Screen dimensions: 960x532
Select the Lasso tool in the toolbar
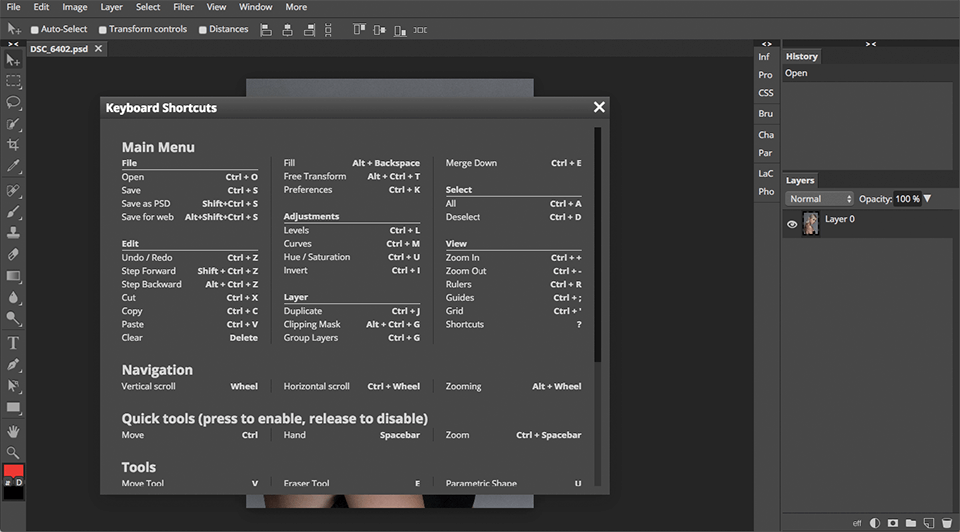[x=14, y=102]
